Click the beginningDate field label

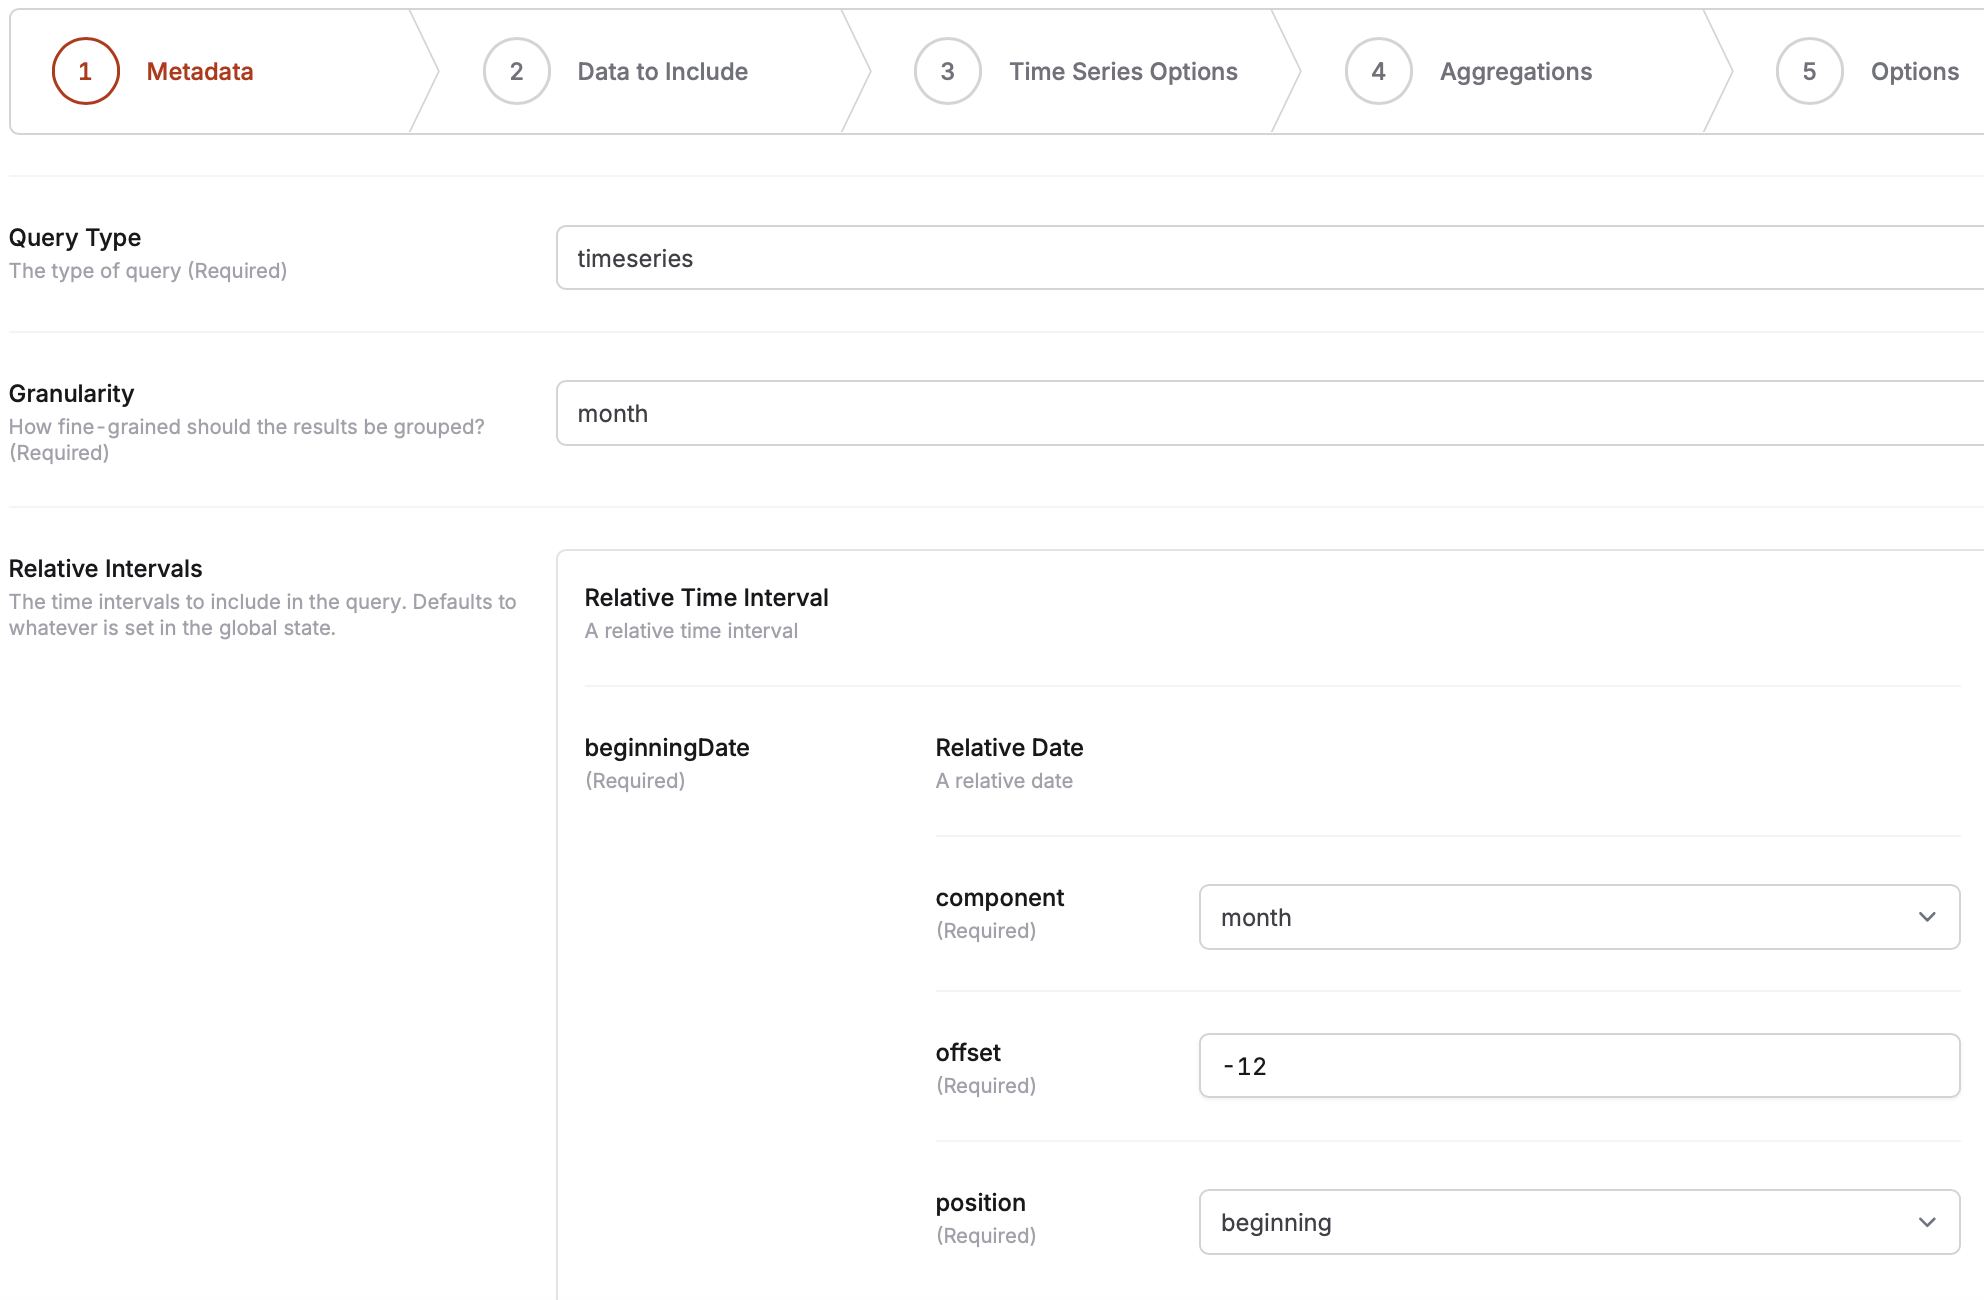(x=667, y=747)
